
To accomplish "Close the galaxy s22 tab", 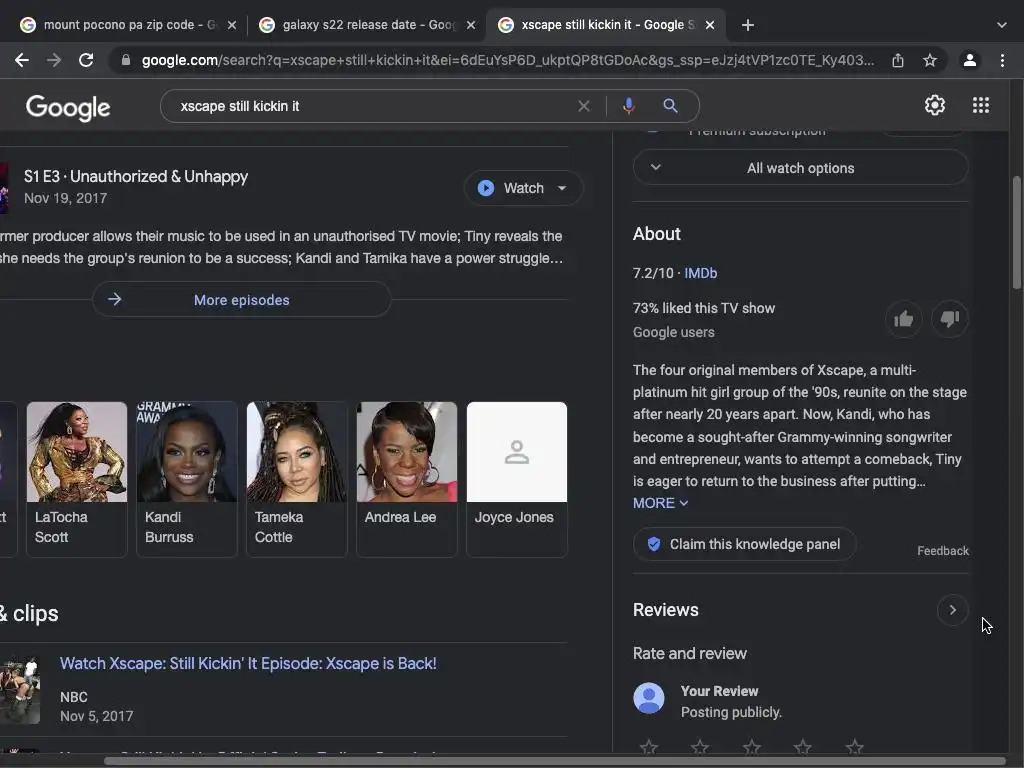I will (471, 25).
